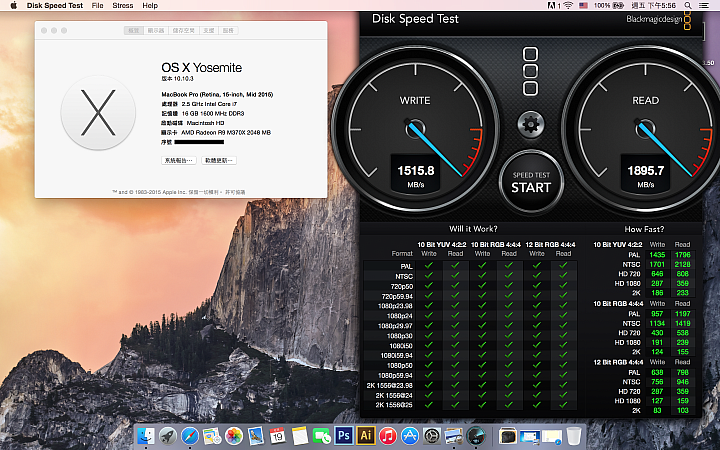The width and height of the screenshot is (720, 450).
Task: Click the 946 NTSC read value
Action: tap(682, 382)
